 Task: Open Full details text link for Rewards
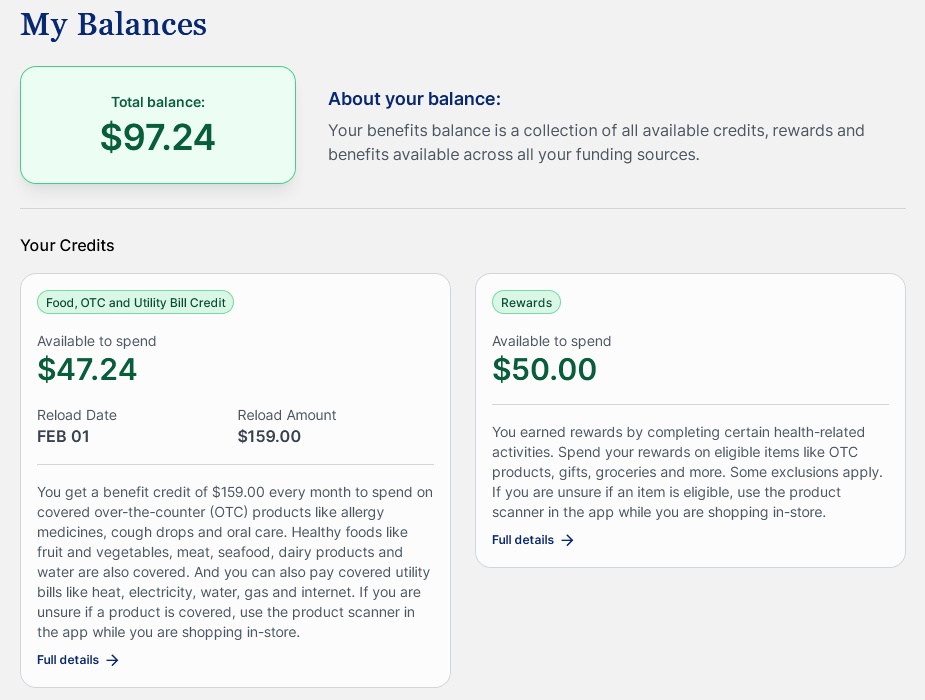[x=523, y=540]
